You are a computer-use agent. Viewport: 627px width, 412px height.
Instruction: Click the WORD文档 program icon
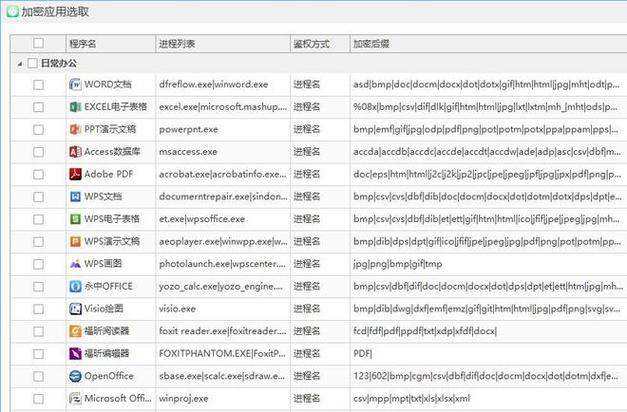(75, 84)
